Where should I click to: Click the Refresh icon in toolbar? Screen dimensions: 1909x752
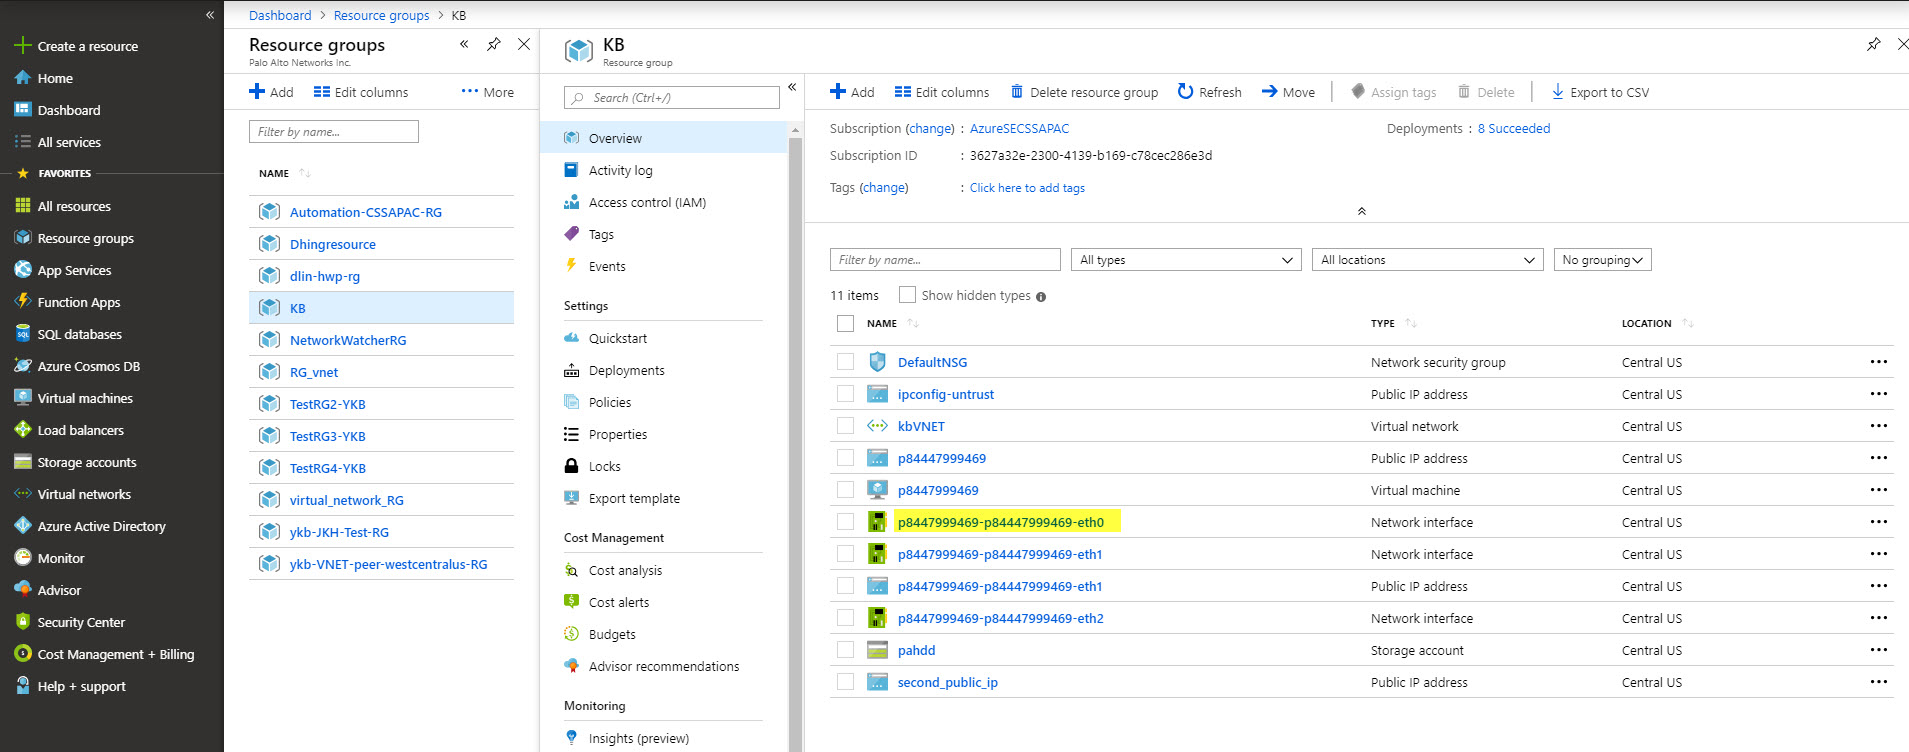(1185, 92)
